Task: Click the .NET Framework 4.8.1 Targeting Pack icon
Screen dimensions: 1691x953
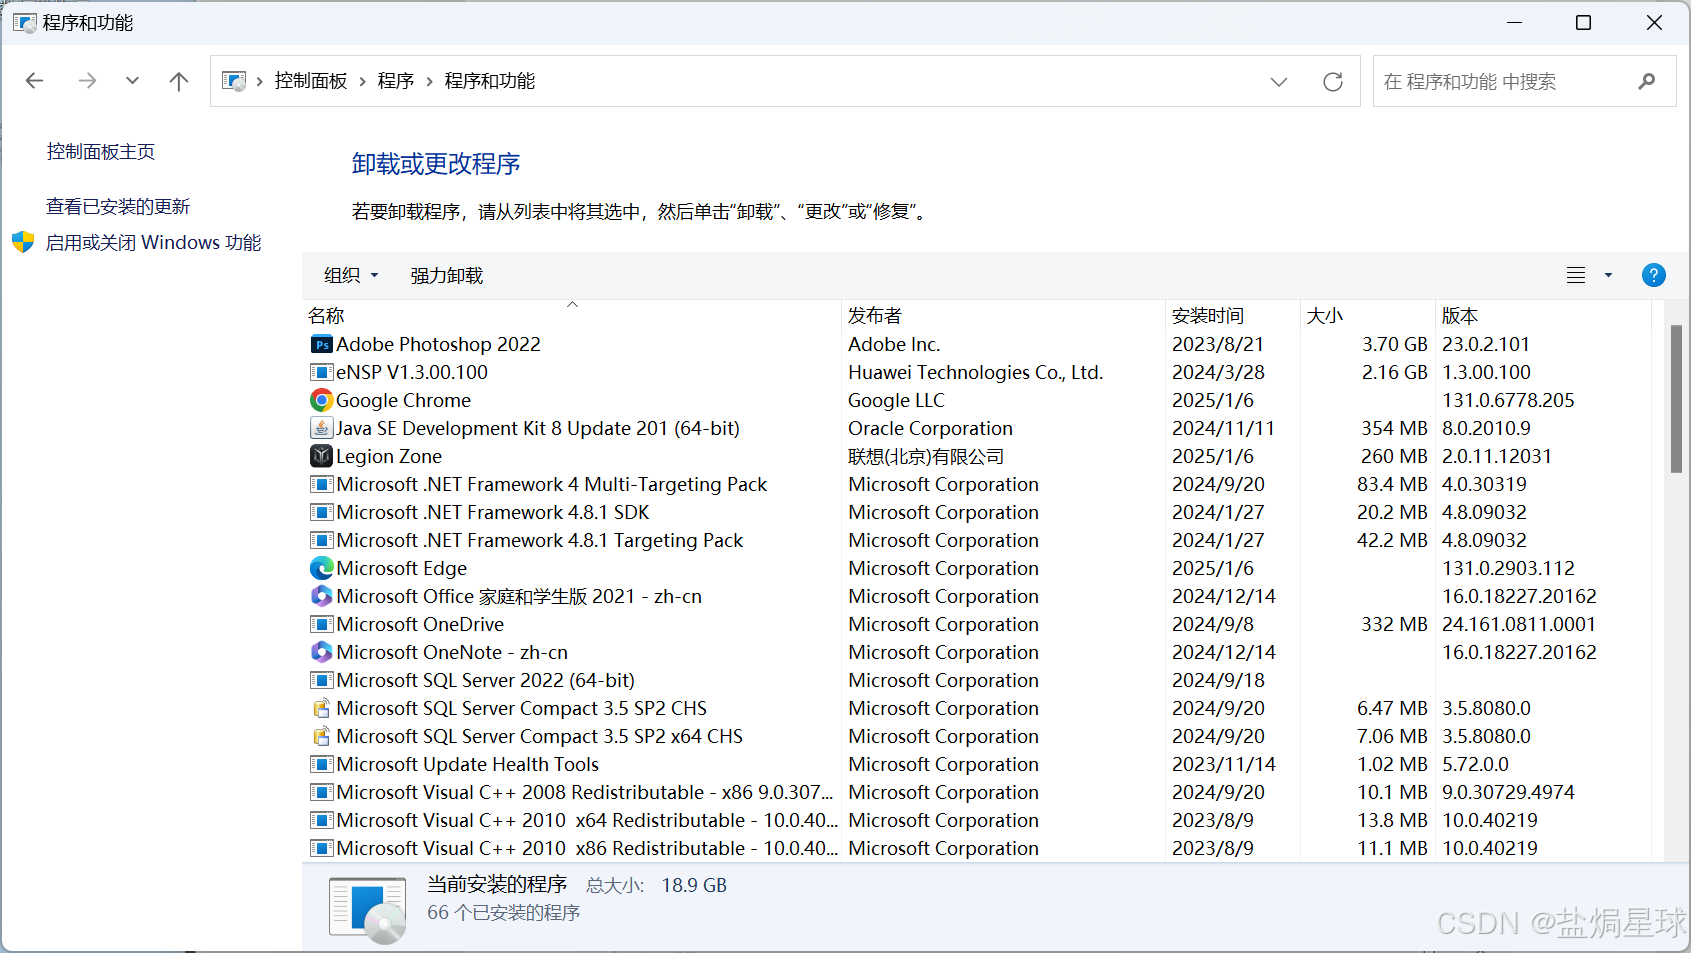Action: click(321, 541)
